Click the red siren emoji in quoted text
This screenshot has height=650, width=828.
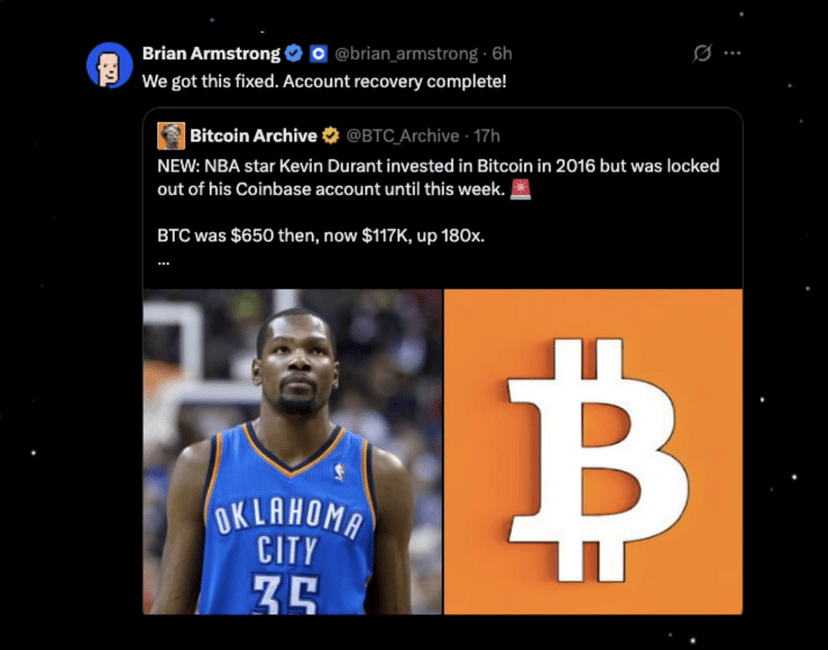click(521, 189)
